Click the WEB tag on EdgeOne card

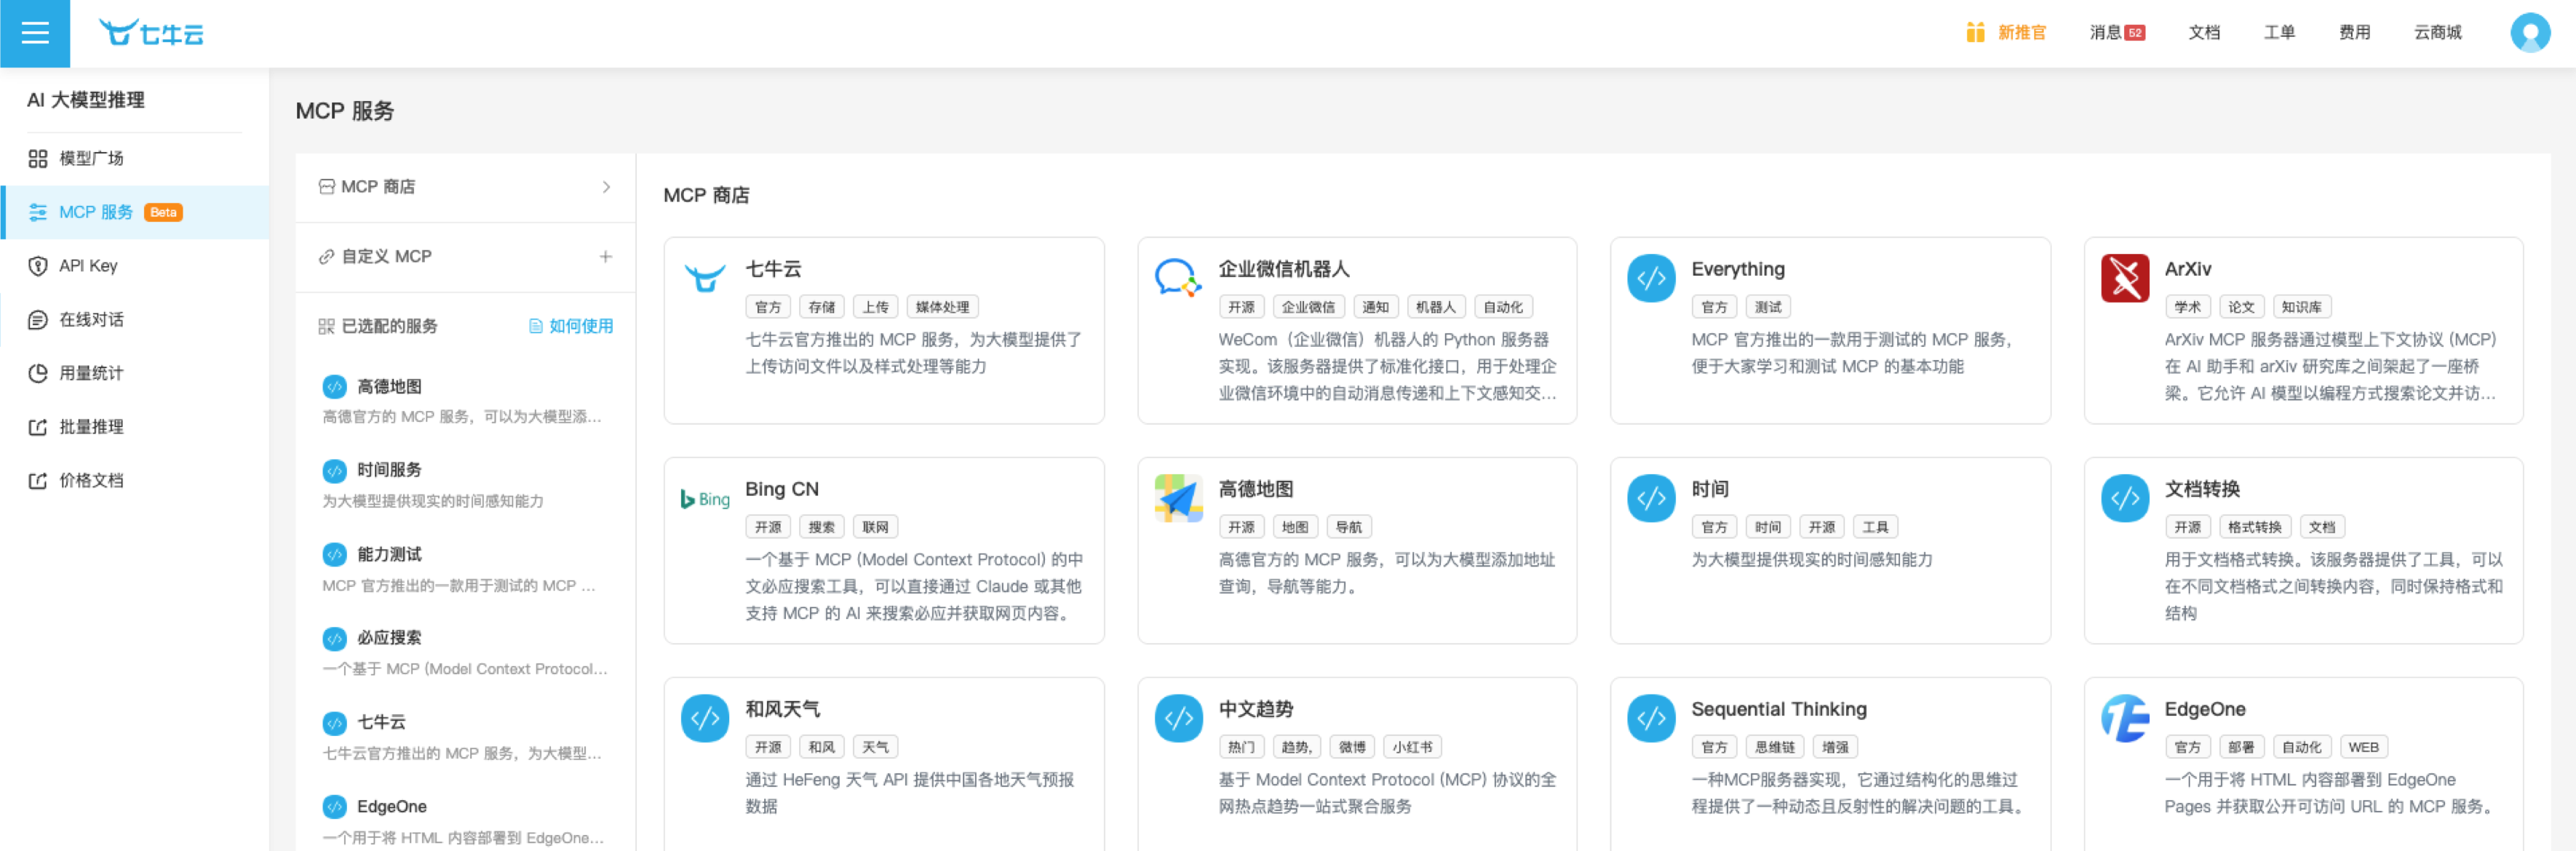coord(2363,747)
